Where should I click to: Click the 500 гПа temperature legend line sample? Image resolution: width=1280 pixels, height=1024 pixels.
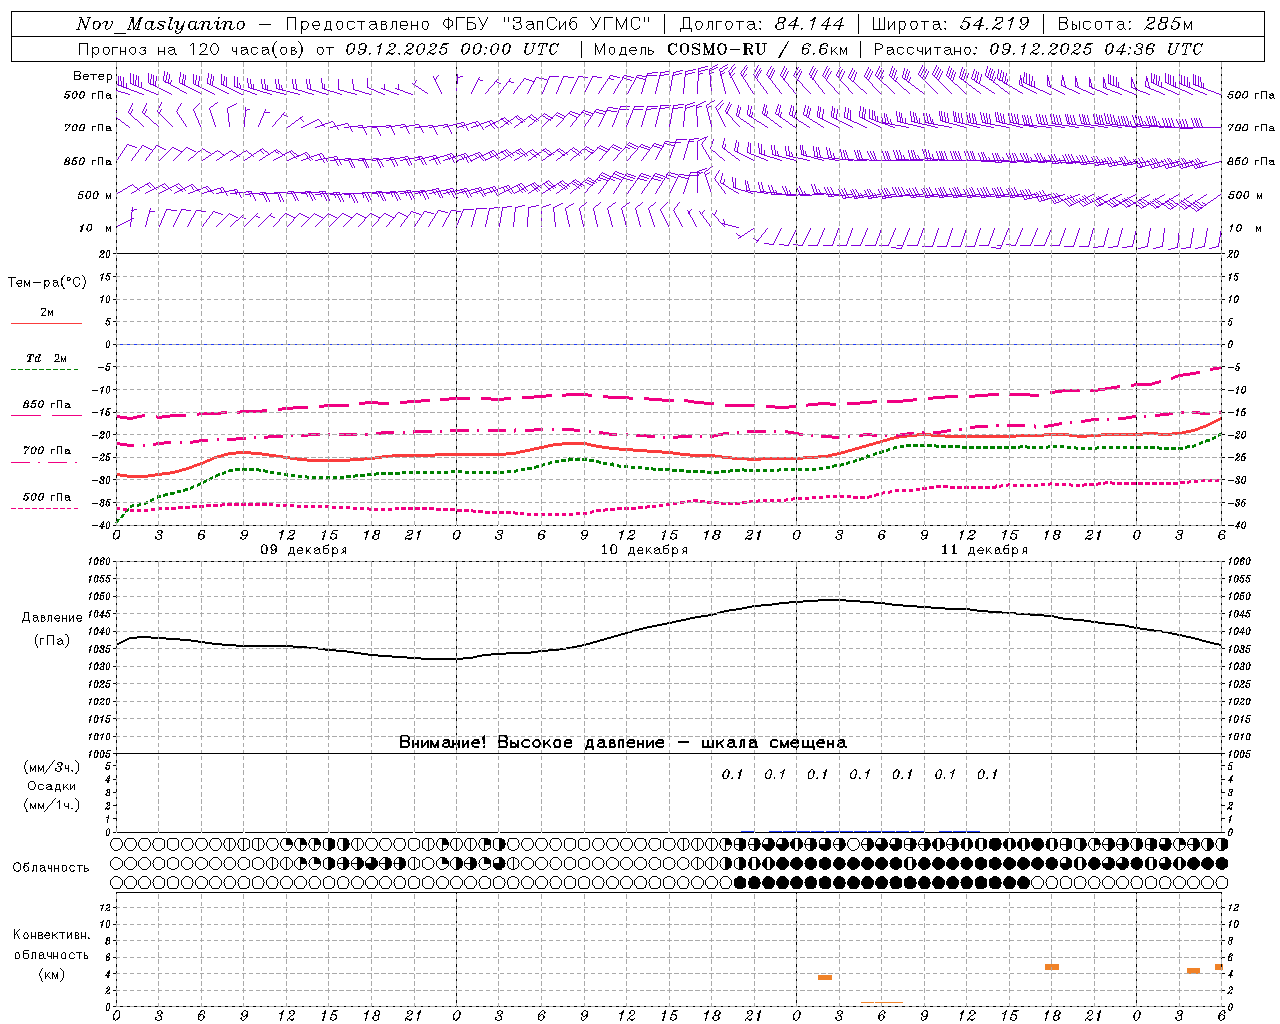[45, 509]
